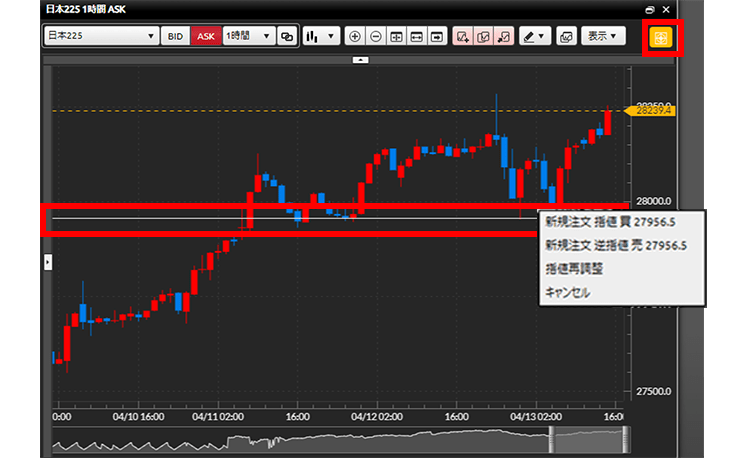
Task: Click the 04/10 16:00 time axis label
Action: point(139,417)
